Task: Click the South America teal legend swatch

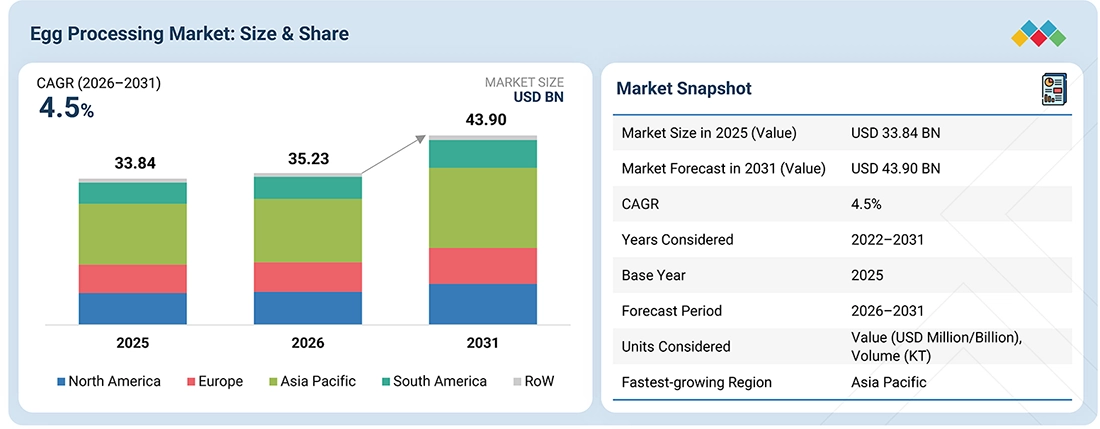Action: (385, 382)
